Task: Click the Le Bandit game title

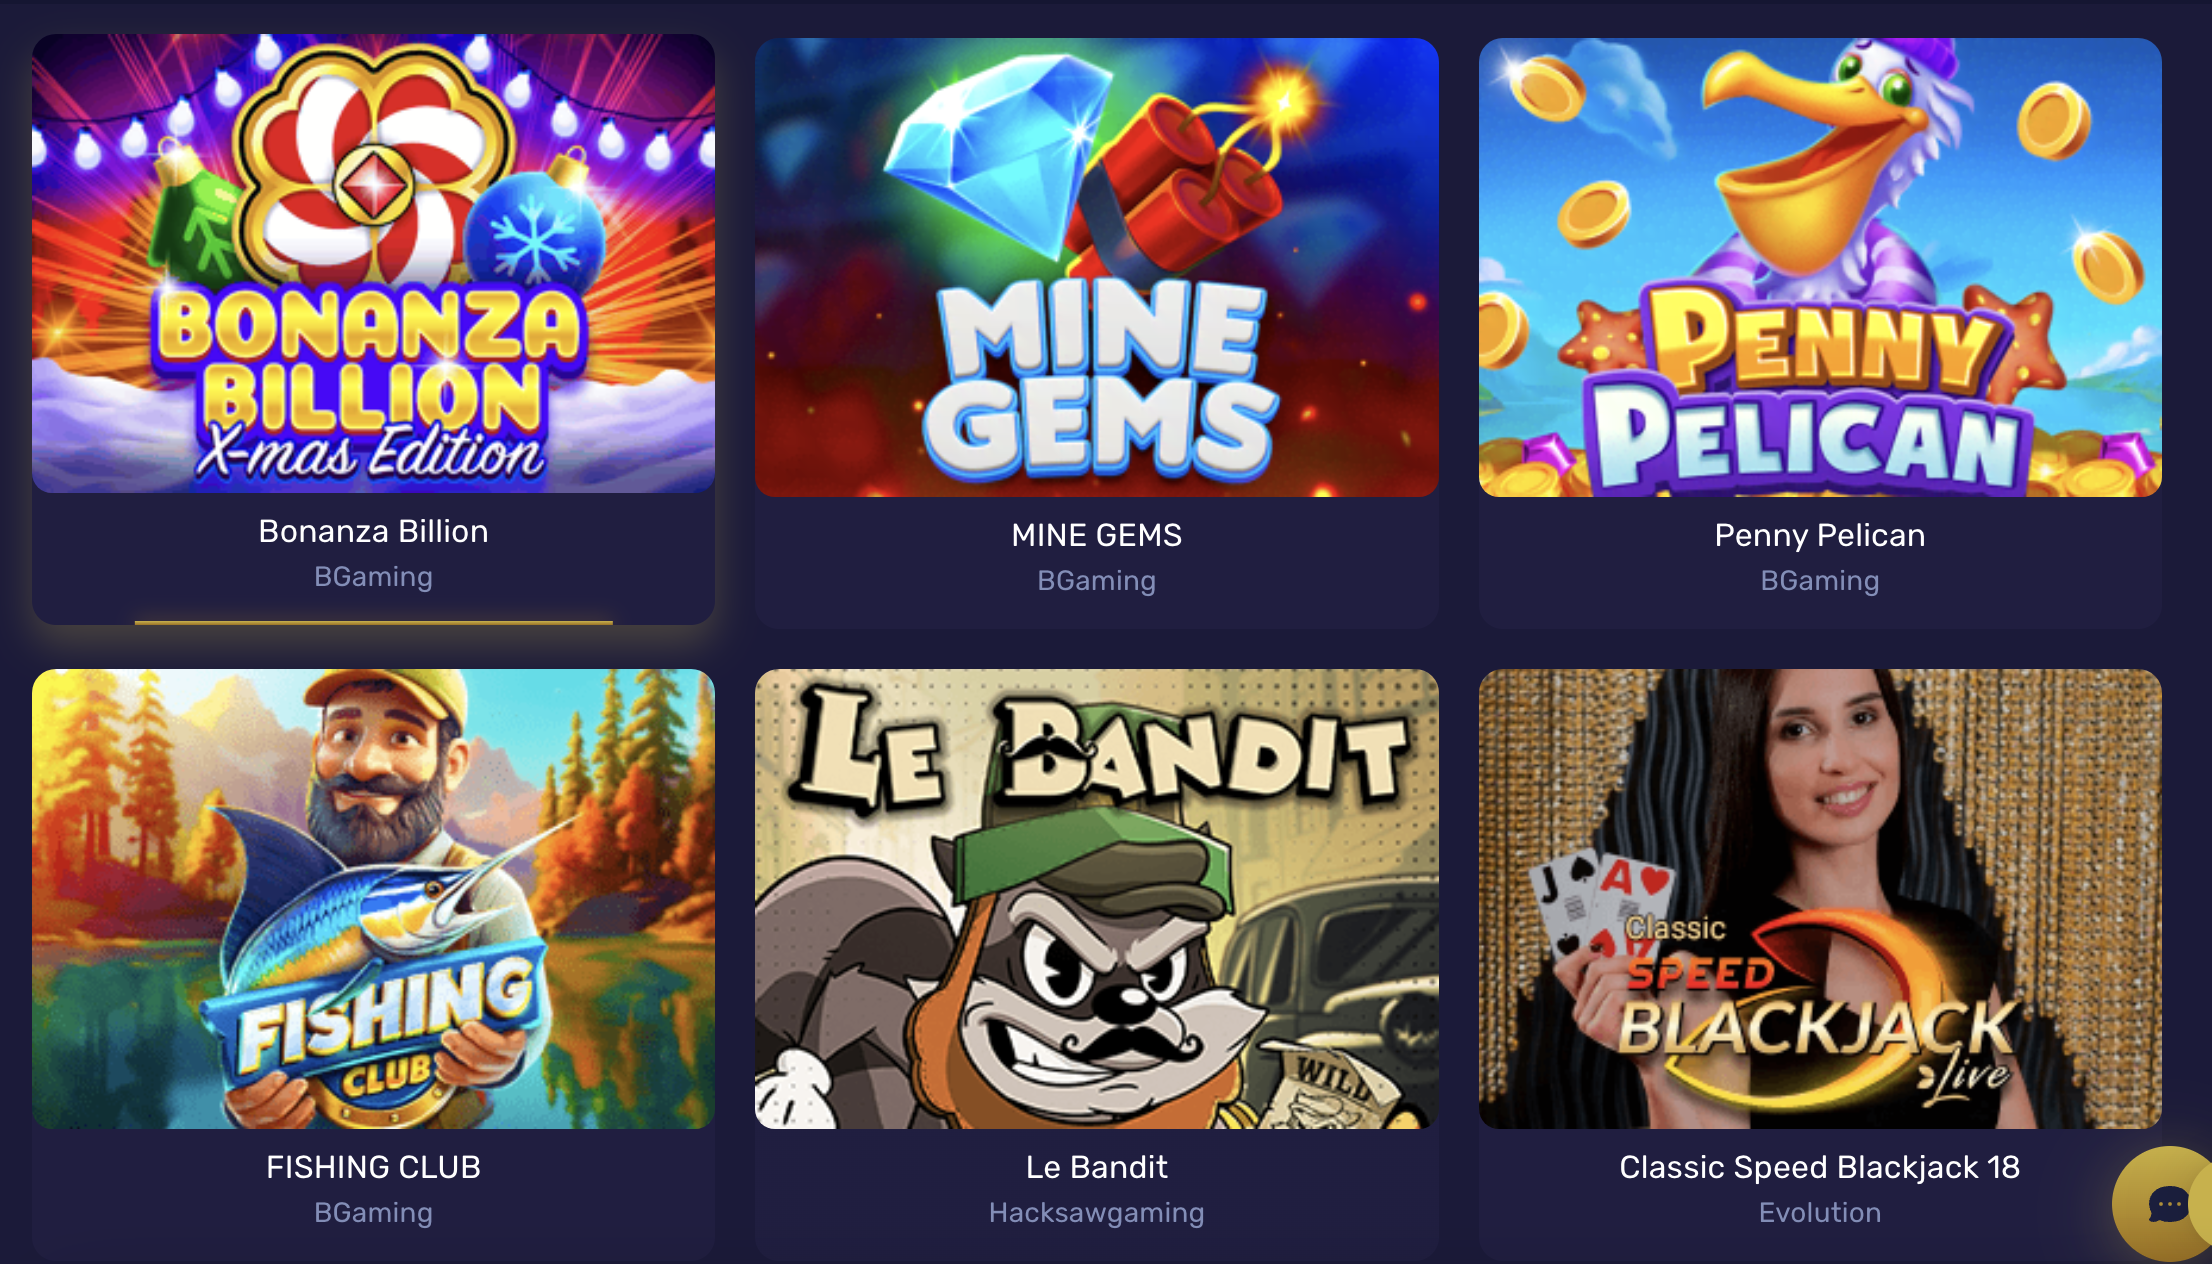Action: 1097,1167
